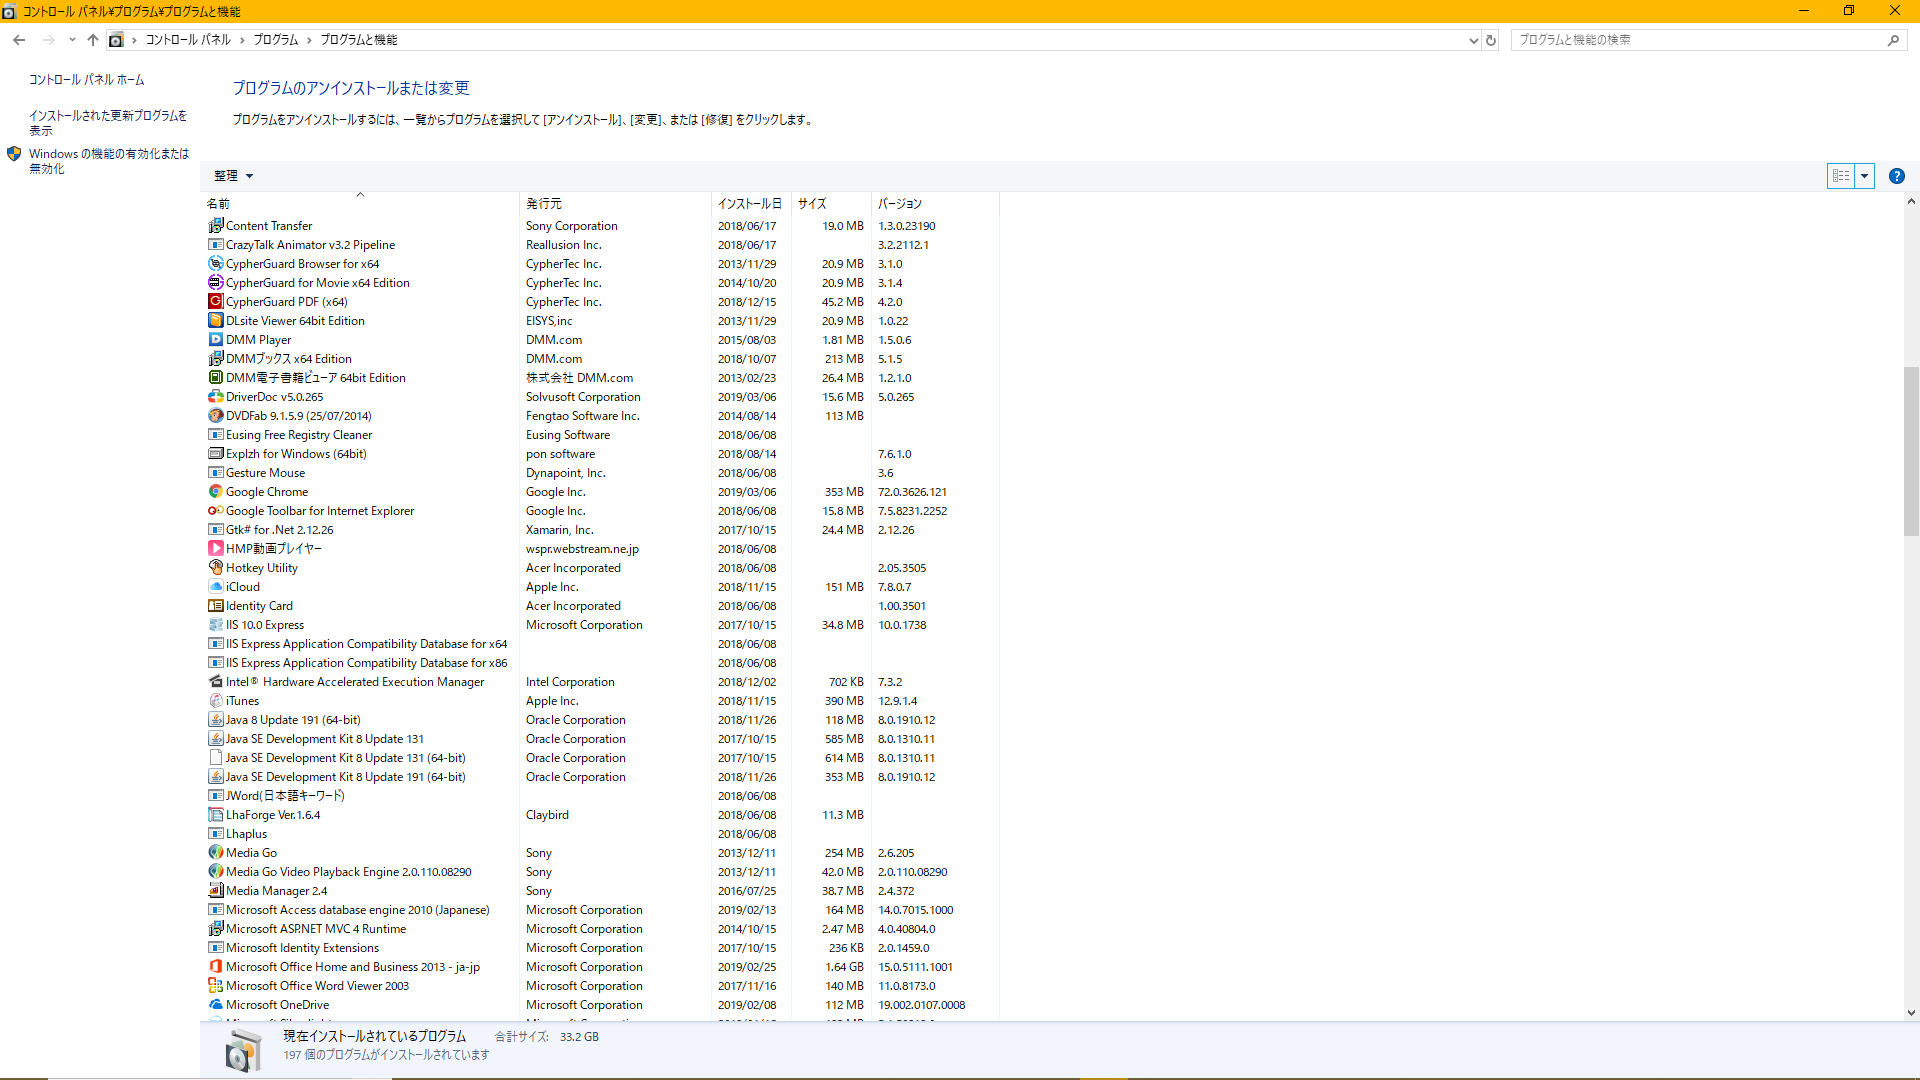1920x1080 pixels.
Task: Click the refresh button beside address bar
Action: click(x=1491, y=40)
